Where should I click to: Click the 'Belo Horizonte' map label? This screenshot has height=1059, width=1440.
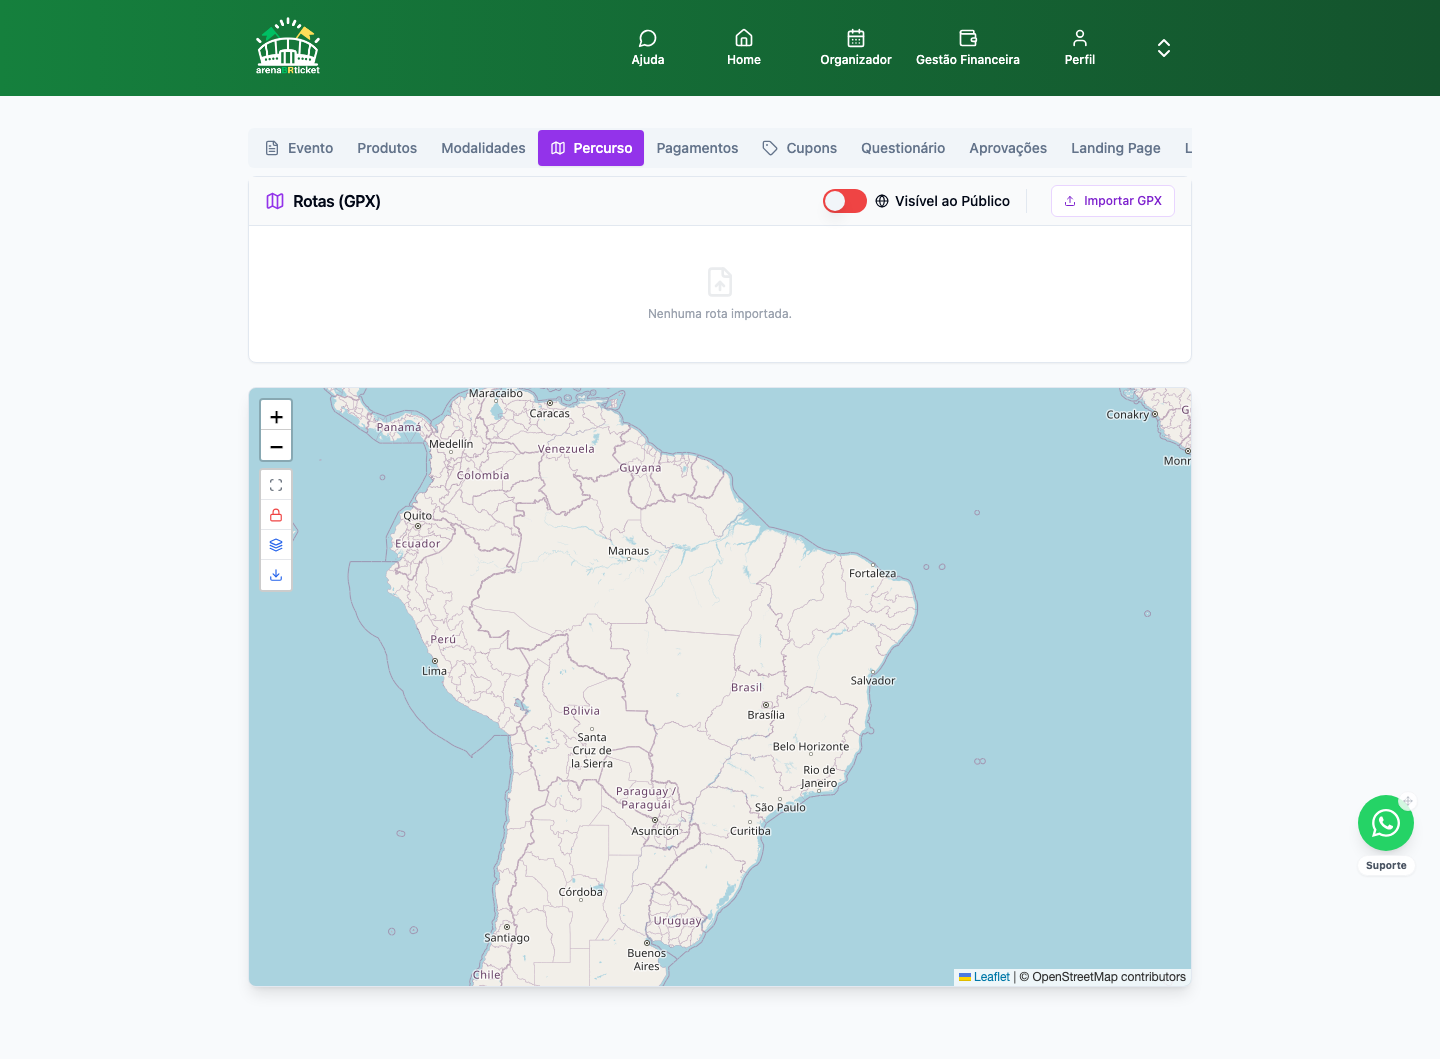(x=811, y=747)
